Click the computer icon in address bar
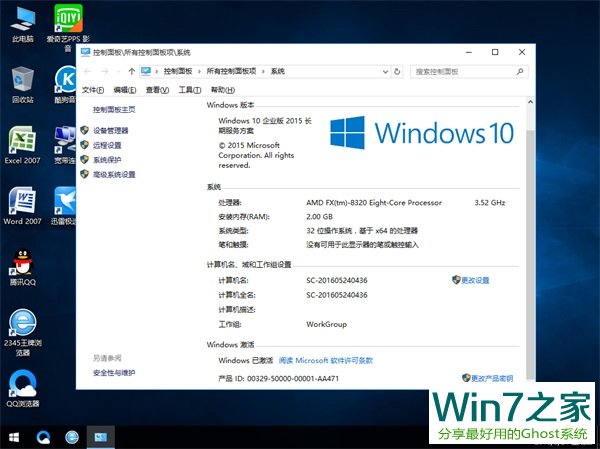Viewport: 600px width, 449px height. (x=146, y=72)
